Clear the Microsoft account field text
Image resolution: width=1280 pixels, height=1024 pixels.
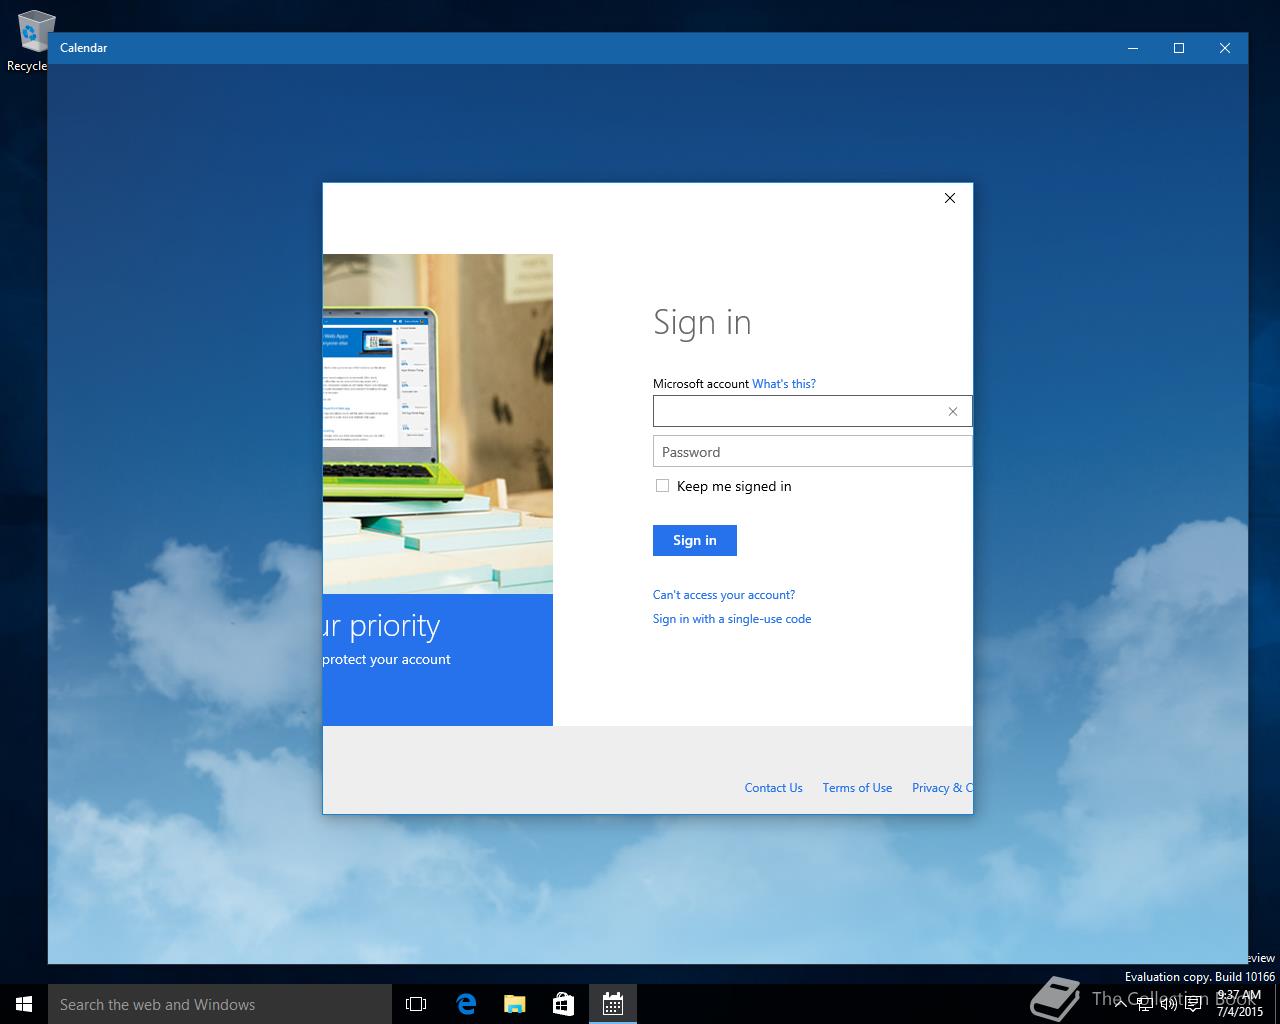[x=953, y=411]
